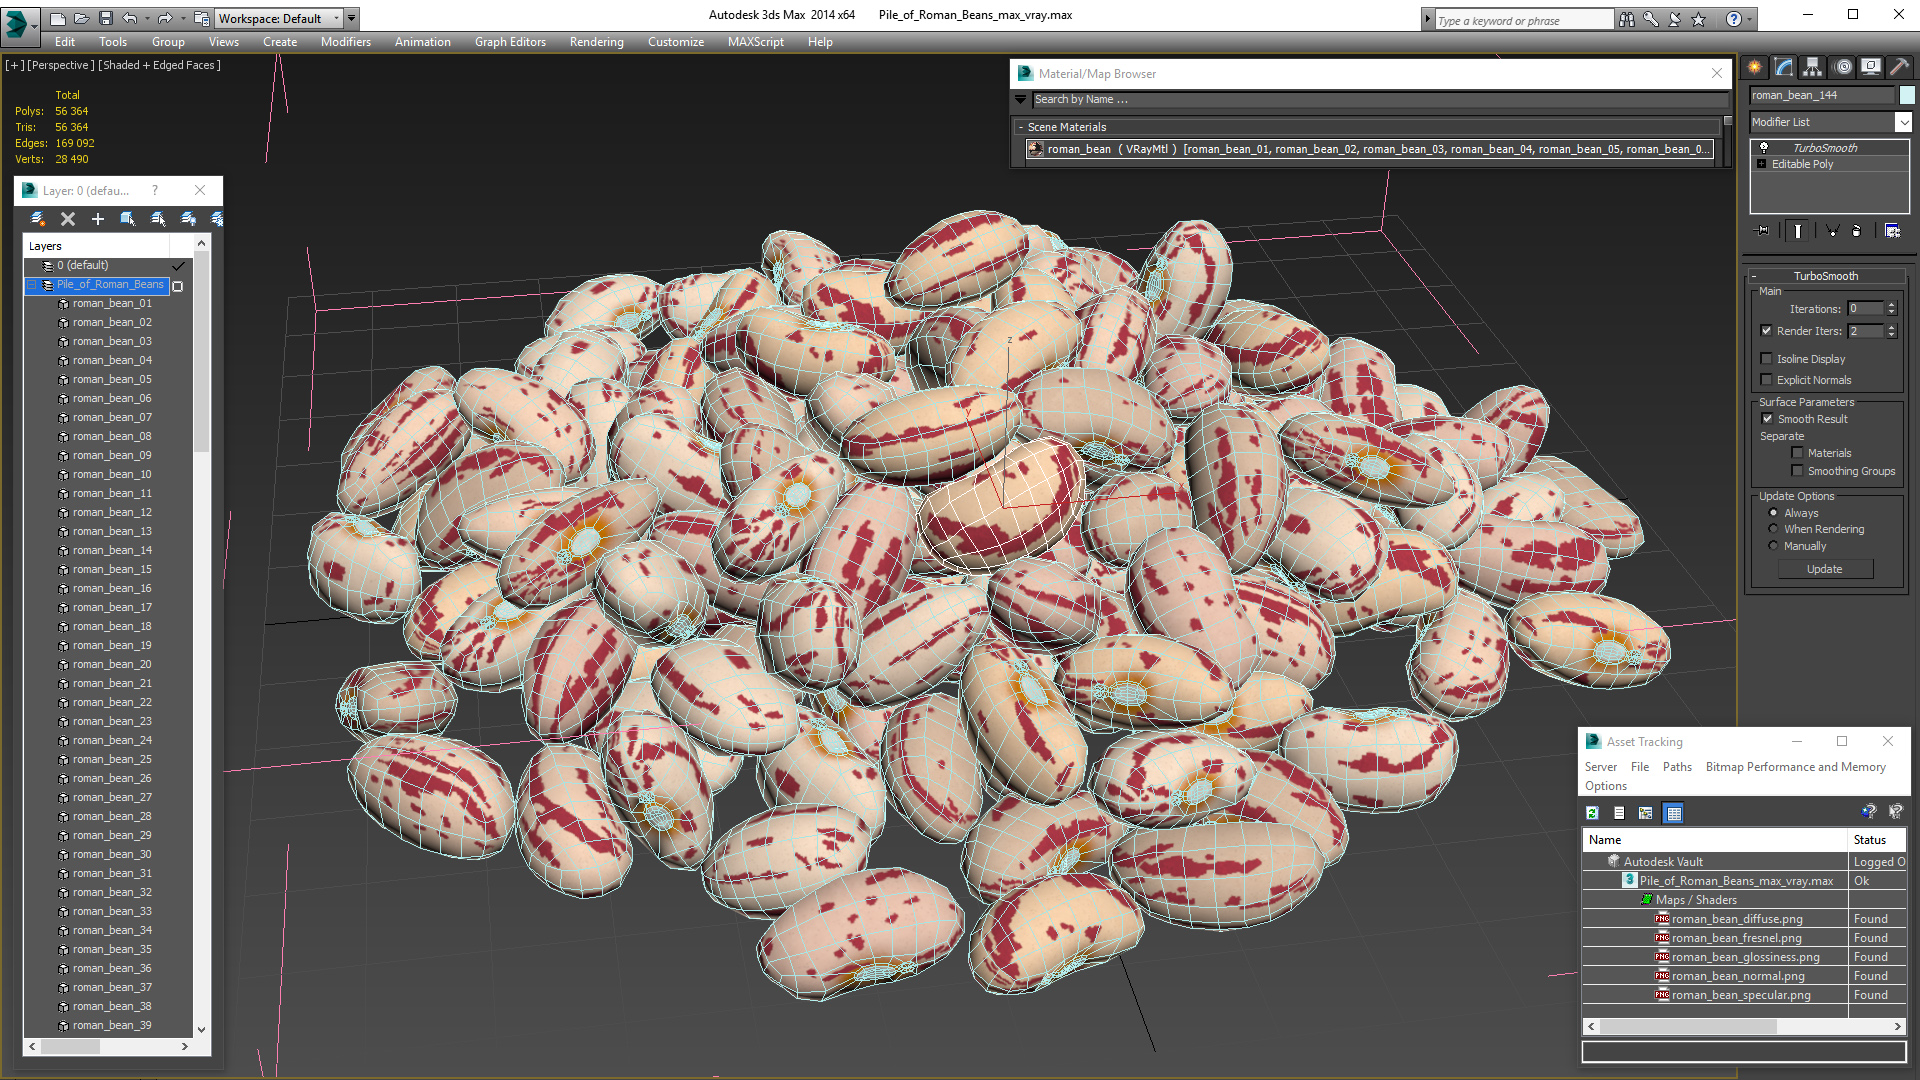Click Remove Modifier trash icon
Image resolution: width=1920 pixels, height=1080 pixels.
pos(1857,231)
